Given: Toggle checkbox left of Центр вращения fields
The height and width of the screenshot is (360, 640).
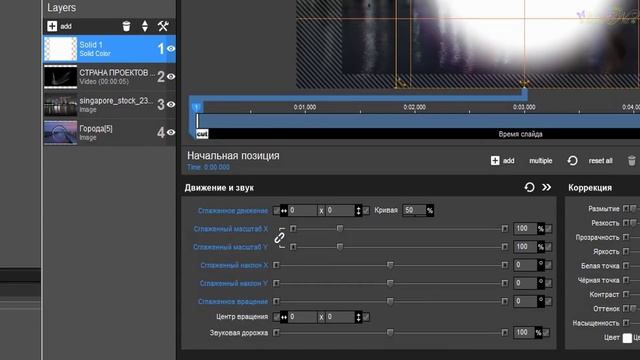Looking at the screenshot, I should 276,317.
